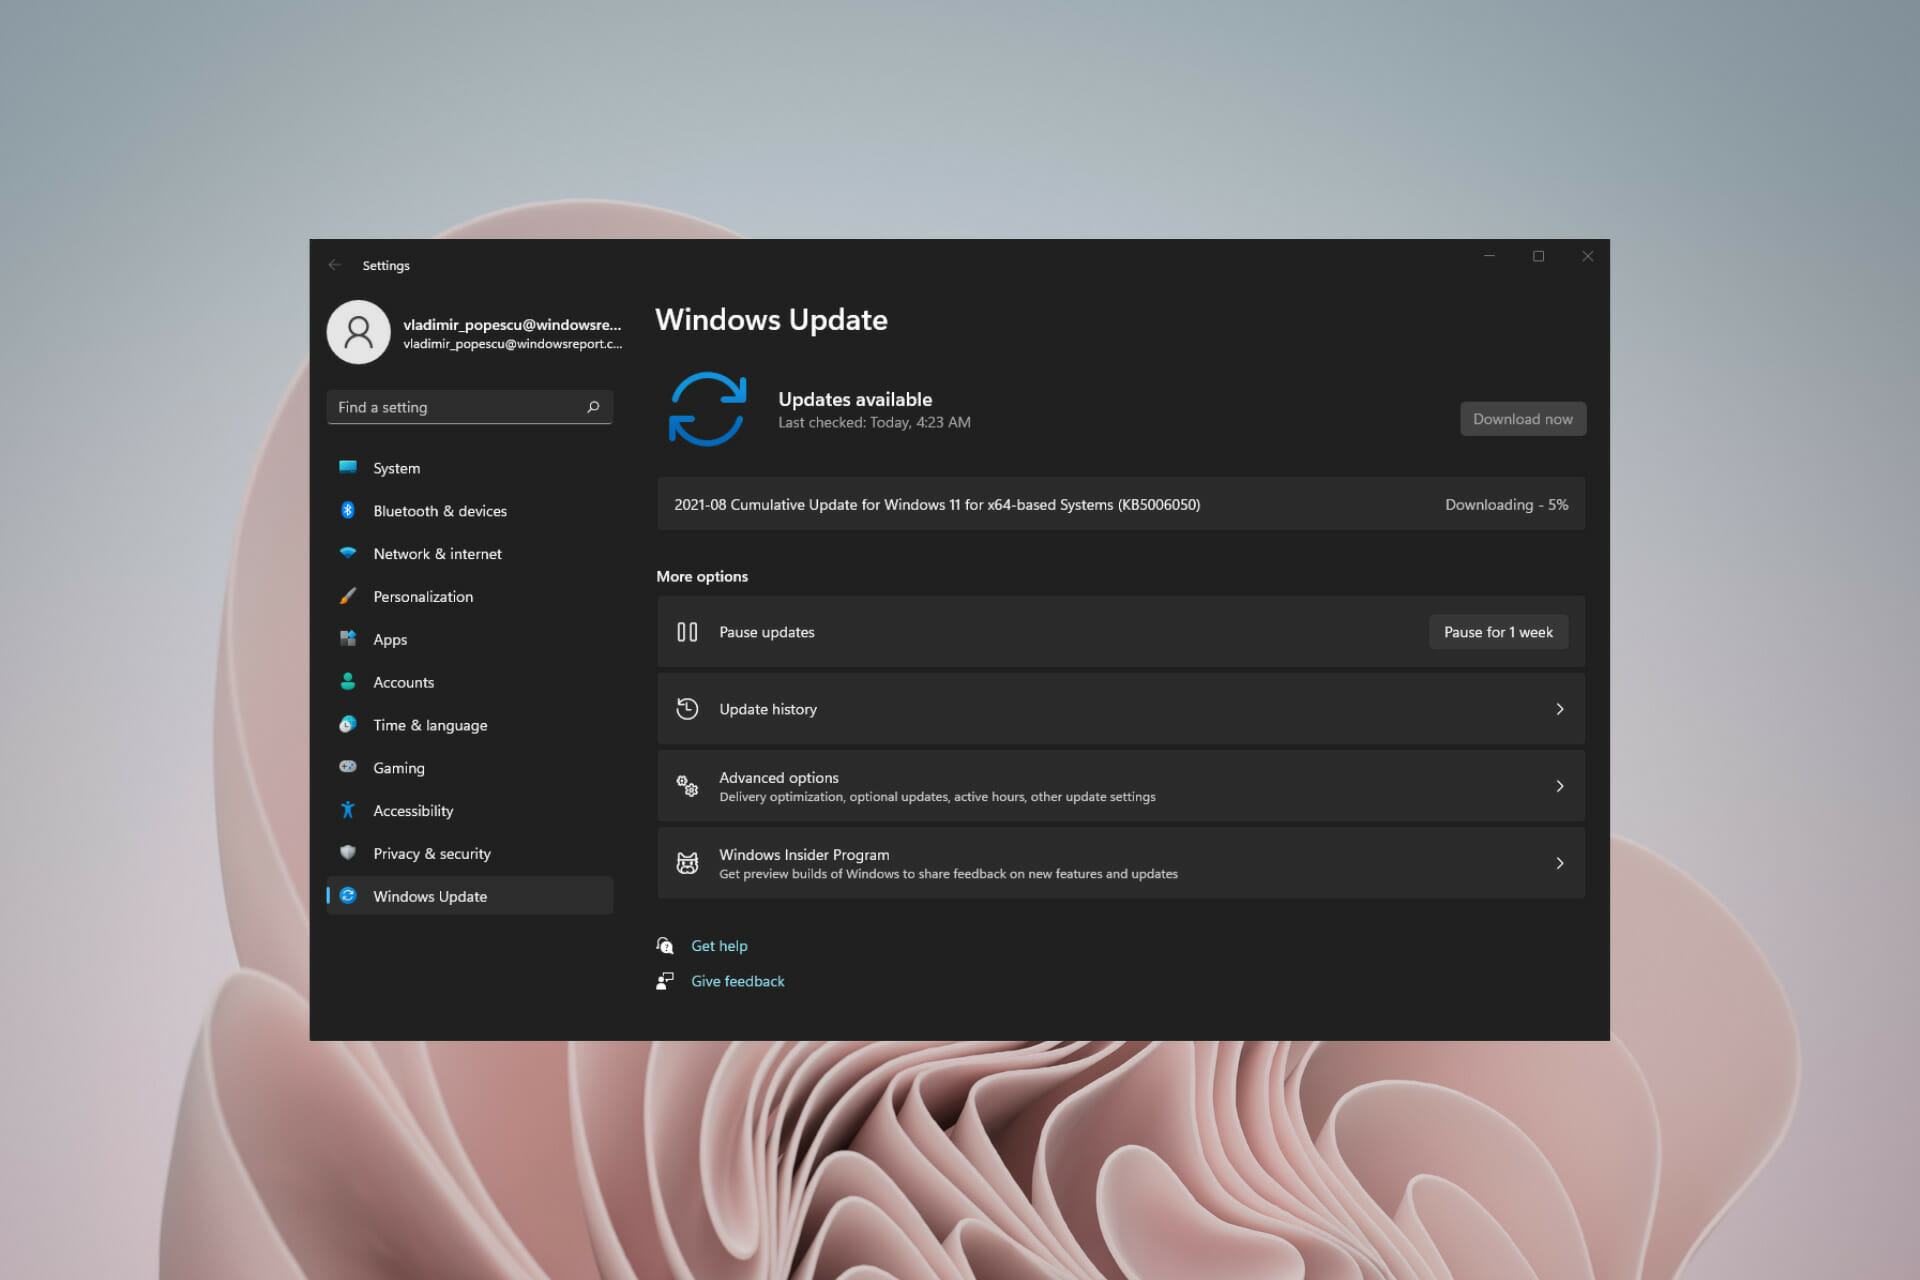
Task: Click the large blue update sync icon
Action: [707, 409]
